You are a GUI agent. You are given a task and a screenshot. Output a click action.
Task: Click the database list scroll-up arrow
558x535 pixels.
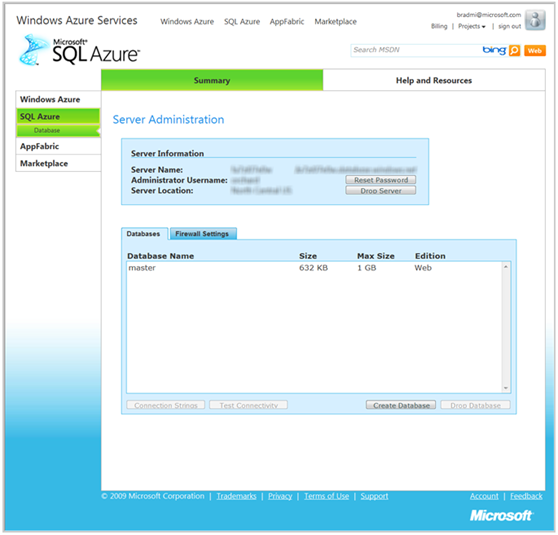click(x=506, y=267)
